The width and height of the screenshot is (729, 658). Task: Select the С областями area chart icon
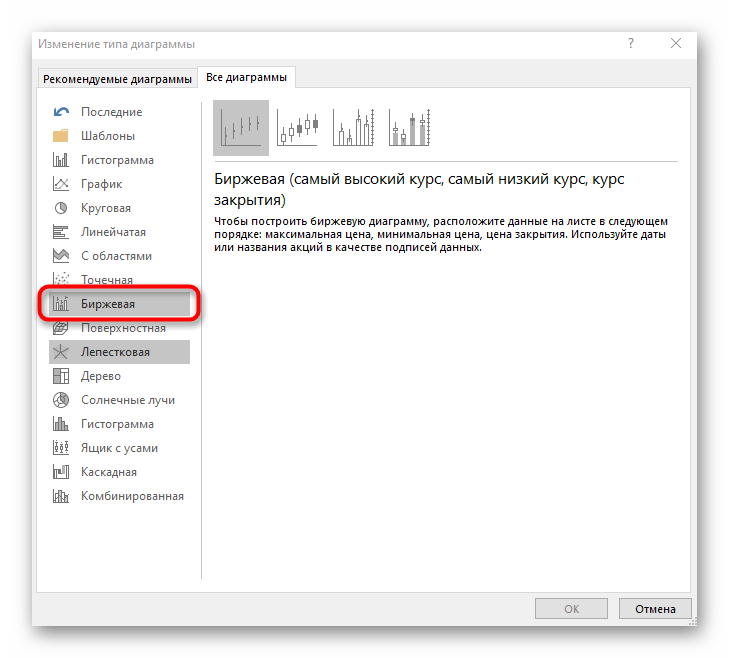[x=61, y=256]
